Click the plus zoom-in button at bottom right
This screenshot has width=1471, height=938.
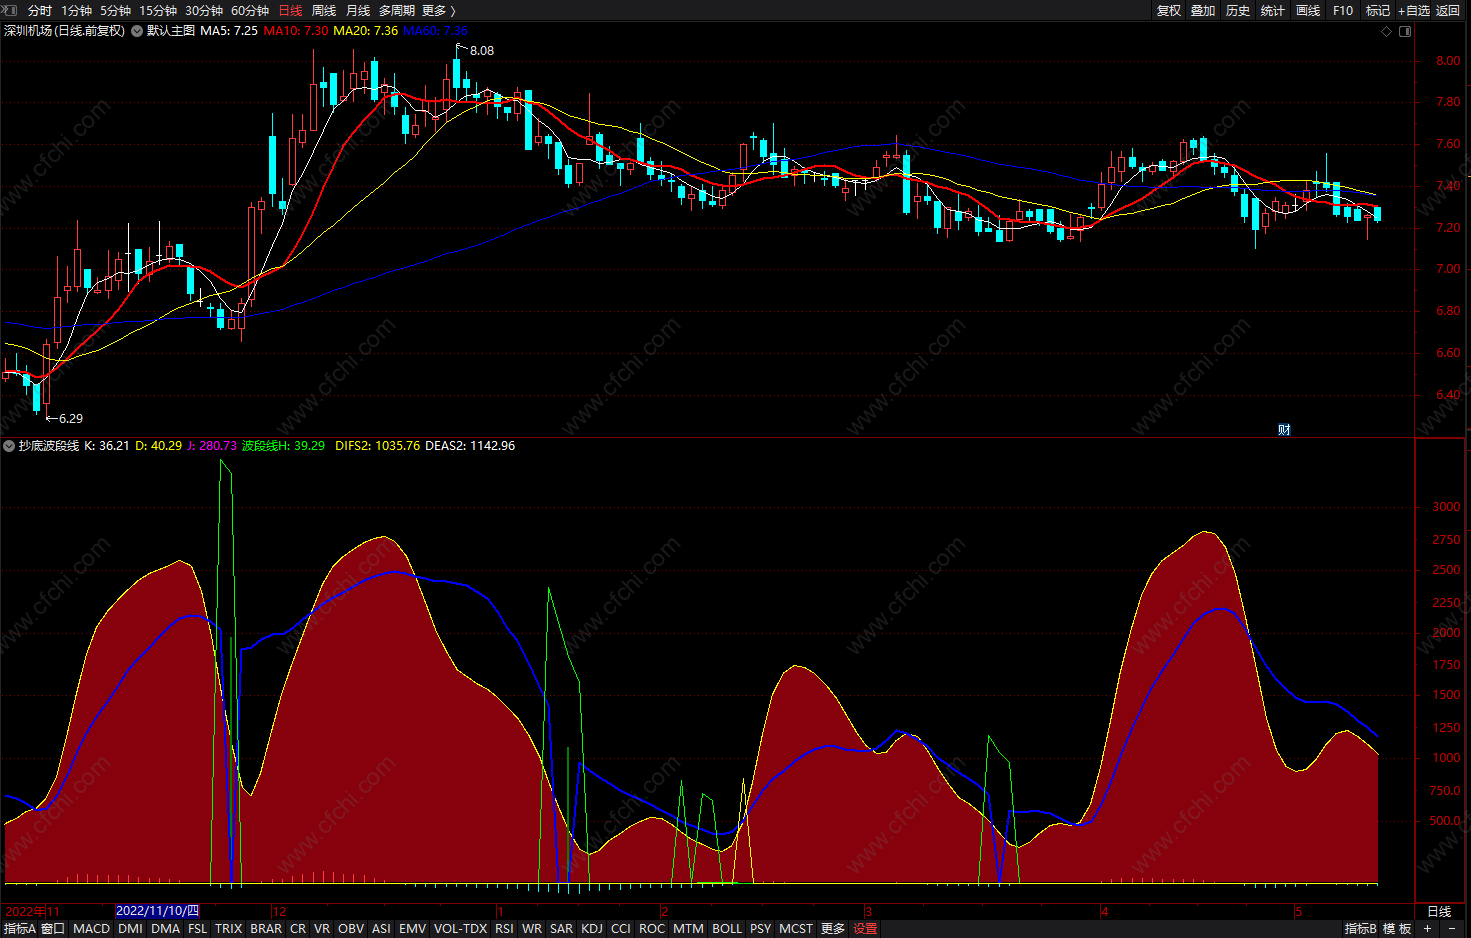1428,929
